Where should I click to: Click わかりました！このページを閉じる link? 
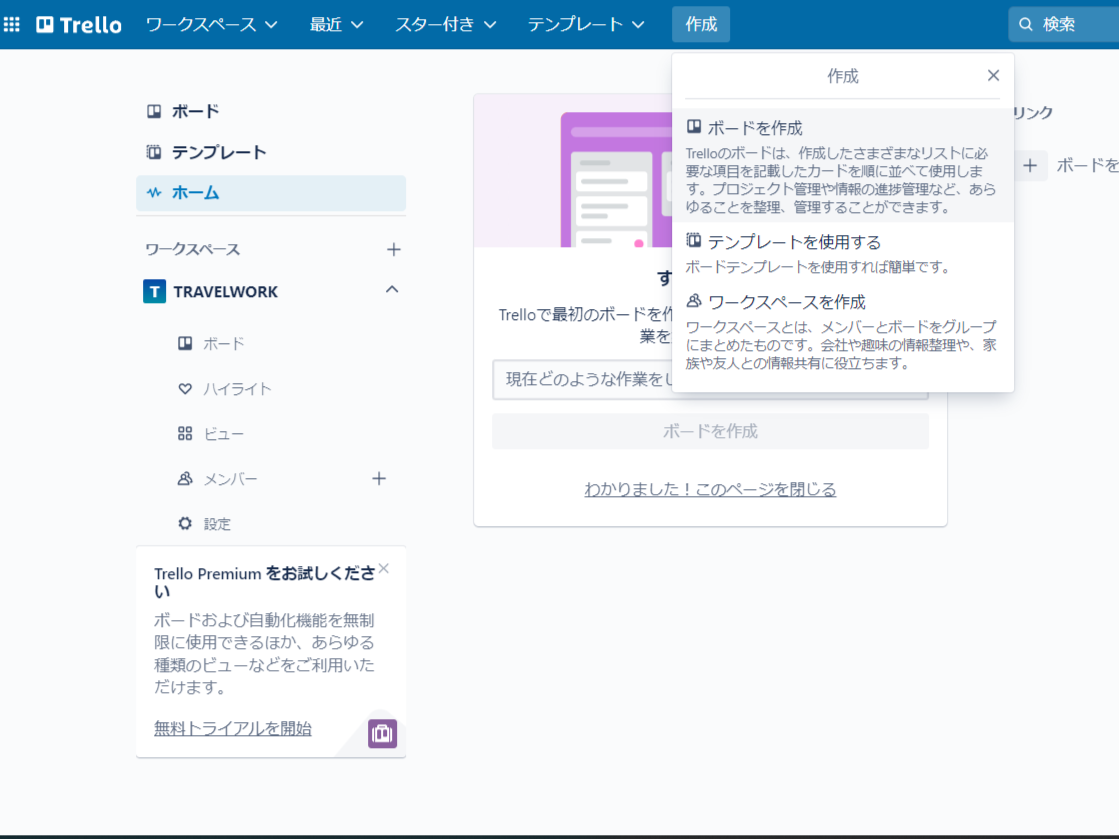point(710,489)
